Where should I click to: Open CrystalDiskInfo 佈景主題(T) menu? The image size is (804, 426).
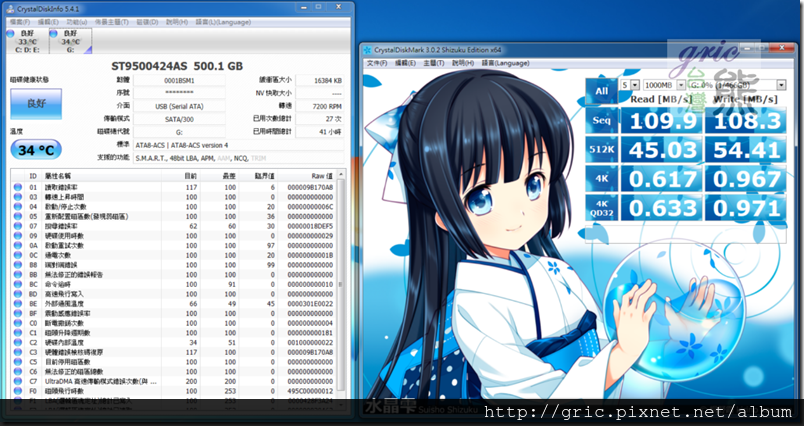point(111,22)
